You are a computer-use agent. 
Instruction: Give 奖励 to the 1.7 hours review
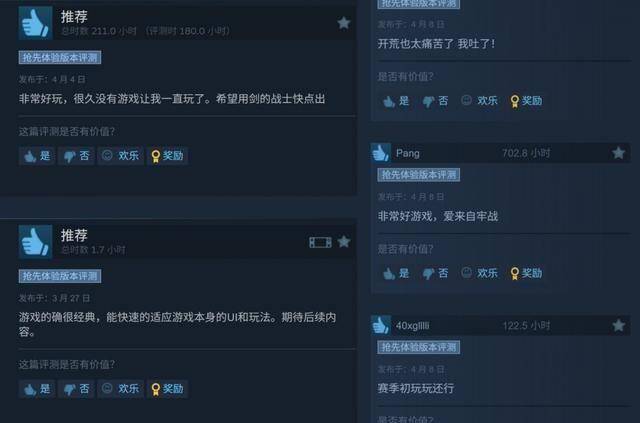click(167, 389)
